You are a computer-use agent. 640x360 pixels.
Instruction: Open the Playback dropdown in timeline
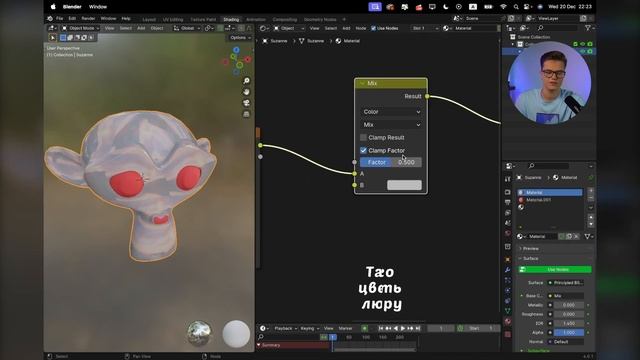point(285,328)
